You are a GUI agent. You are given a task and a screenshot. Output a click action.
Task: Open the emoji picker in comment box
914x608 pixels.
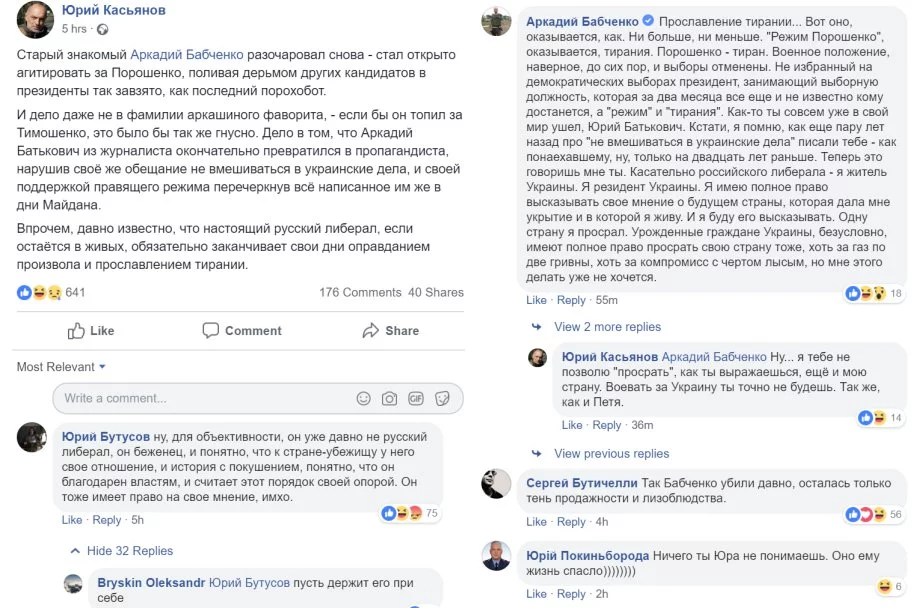[363, 398]
